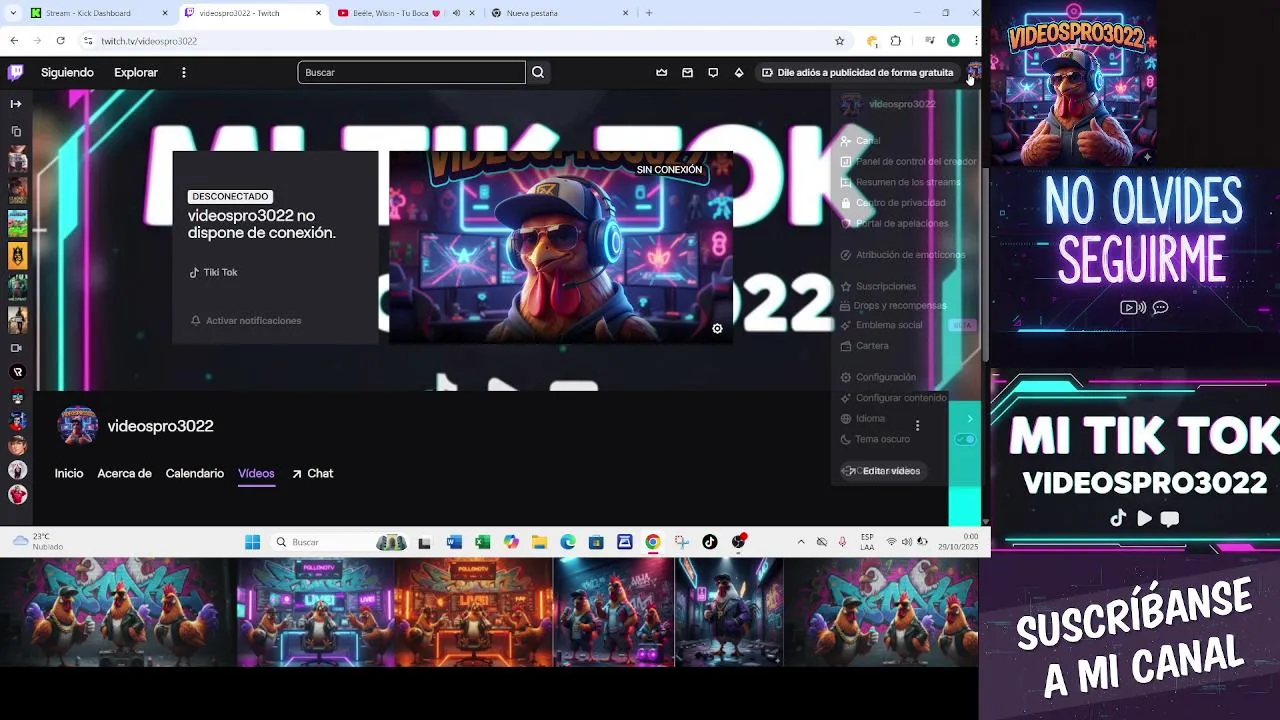Viewport: 1280px width, 720px height.
Task: Go to the Twitch home logo
Action: click(x=16, y=72)
